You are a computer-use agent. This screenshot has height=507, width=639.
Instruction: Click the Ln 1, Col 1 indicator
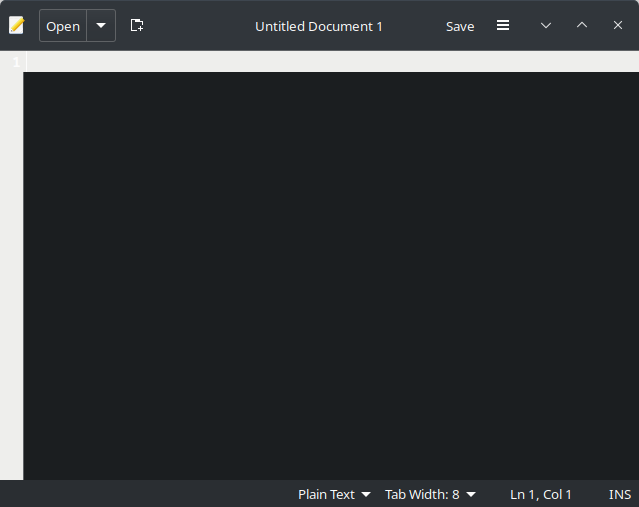[x=541, y=494]
